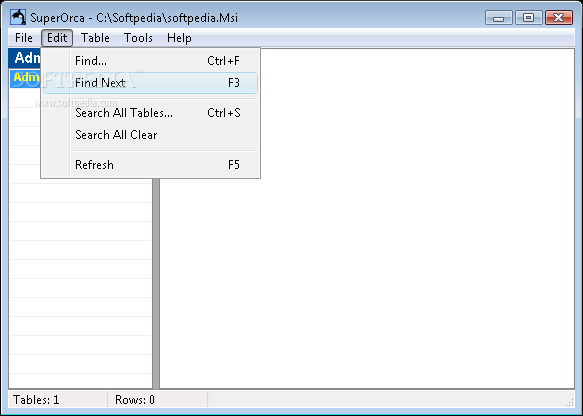Open the Help menu
The image size is (583, 416).
point(179,38)
